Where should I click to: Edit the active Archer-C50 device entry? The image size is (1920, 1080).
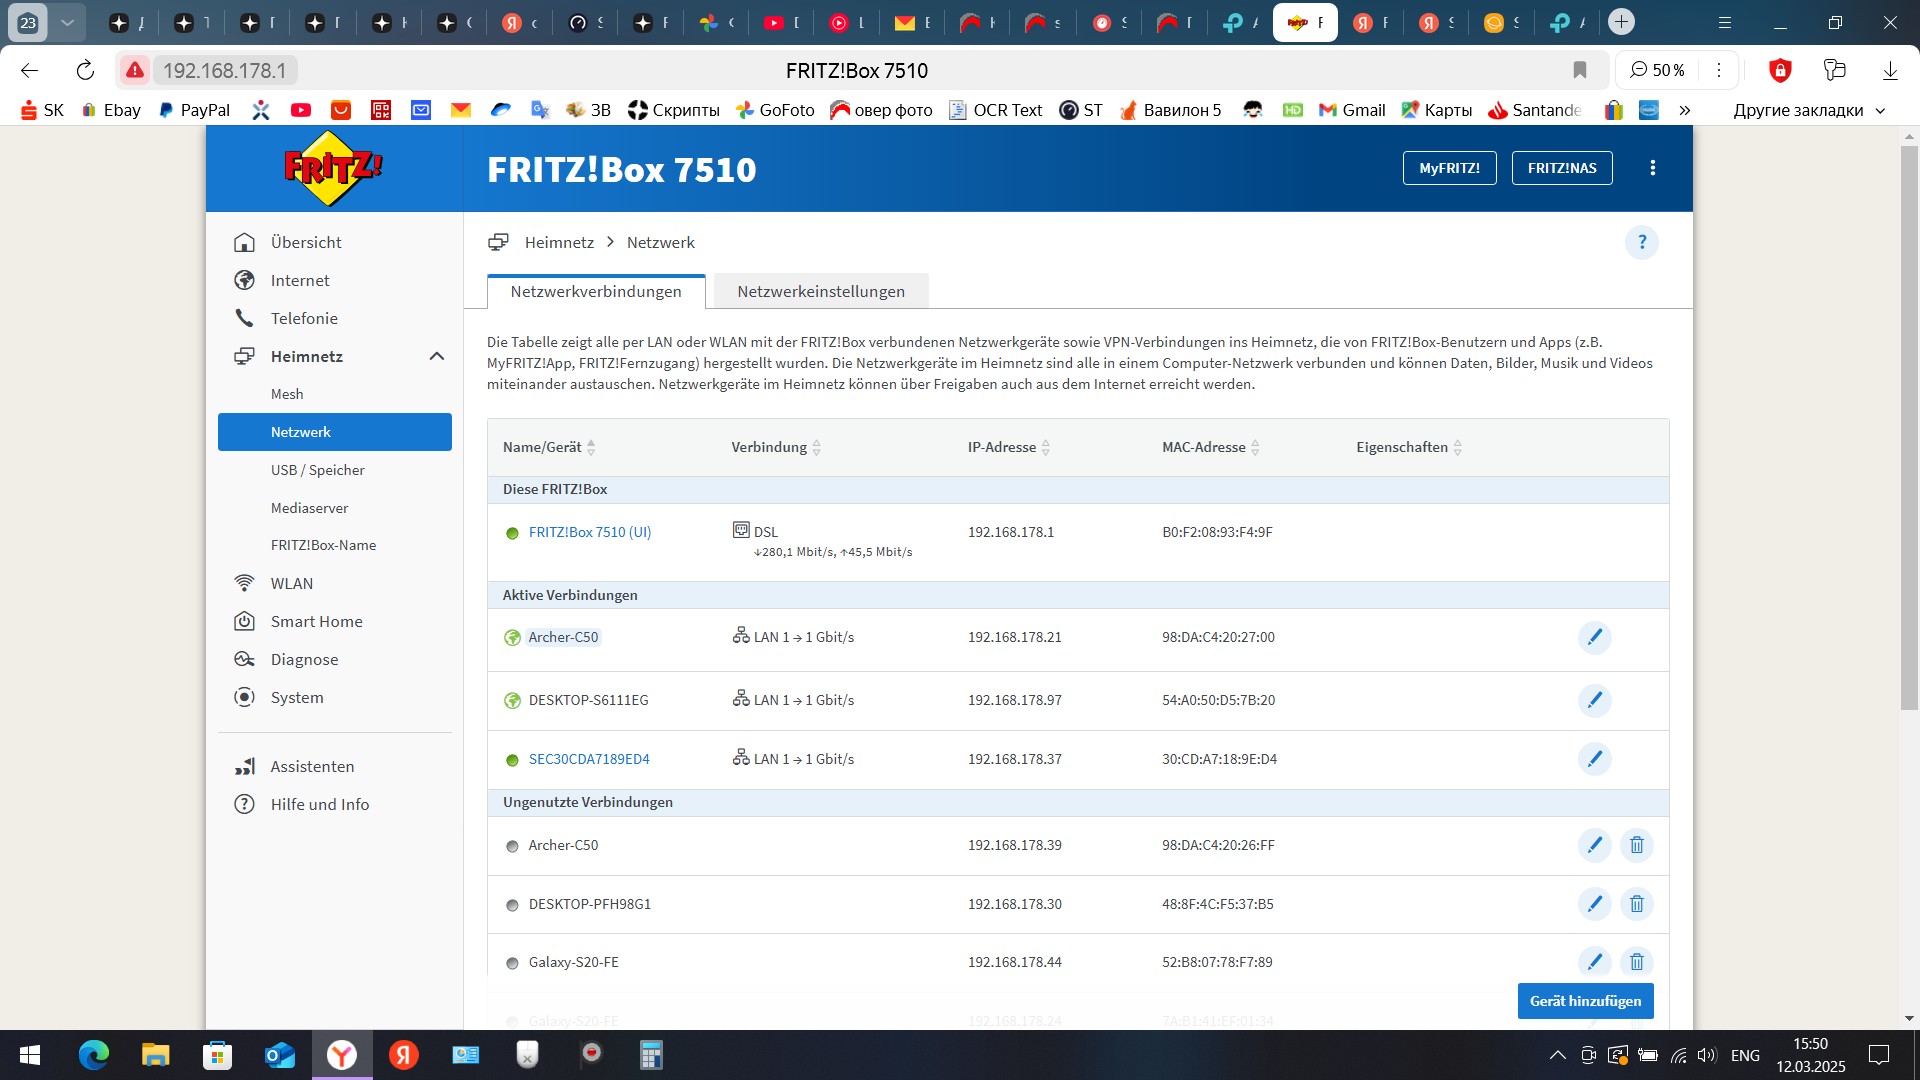(1594, 637)
